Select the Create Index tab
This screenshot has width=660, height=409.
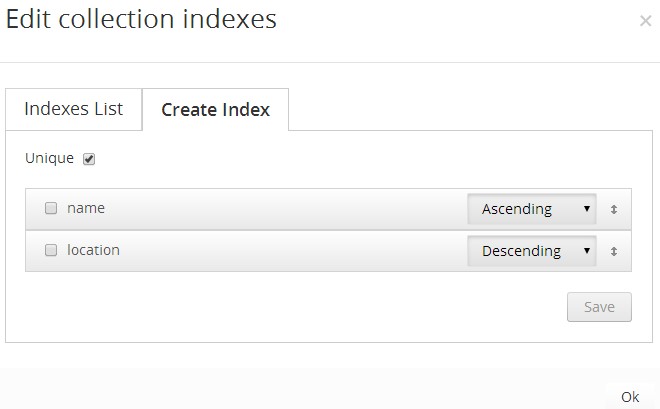pyautogui.click(x=216, y=109)
